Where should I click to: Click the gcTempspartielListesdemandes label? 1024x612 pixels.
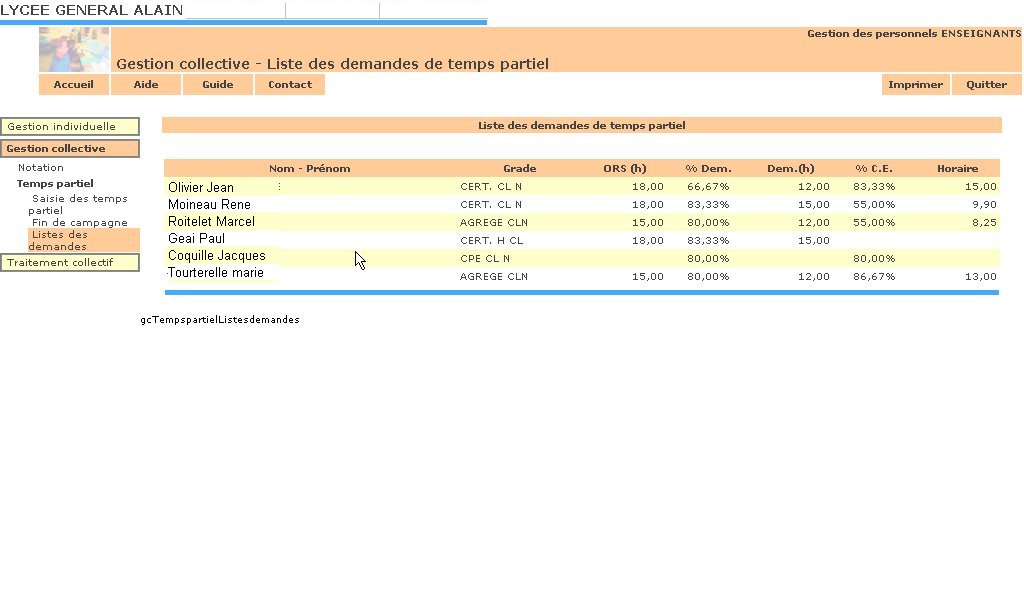[220, 320]
